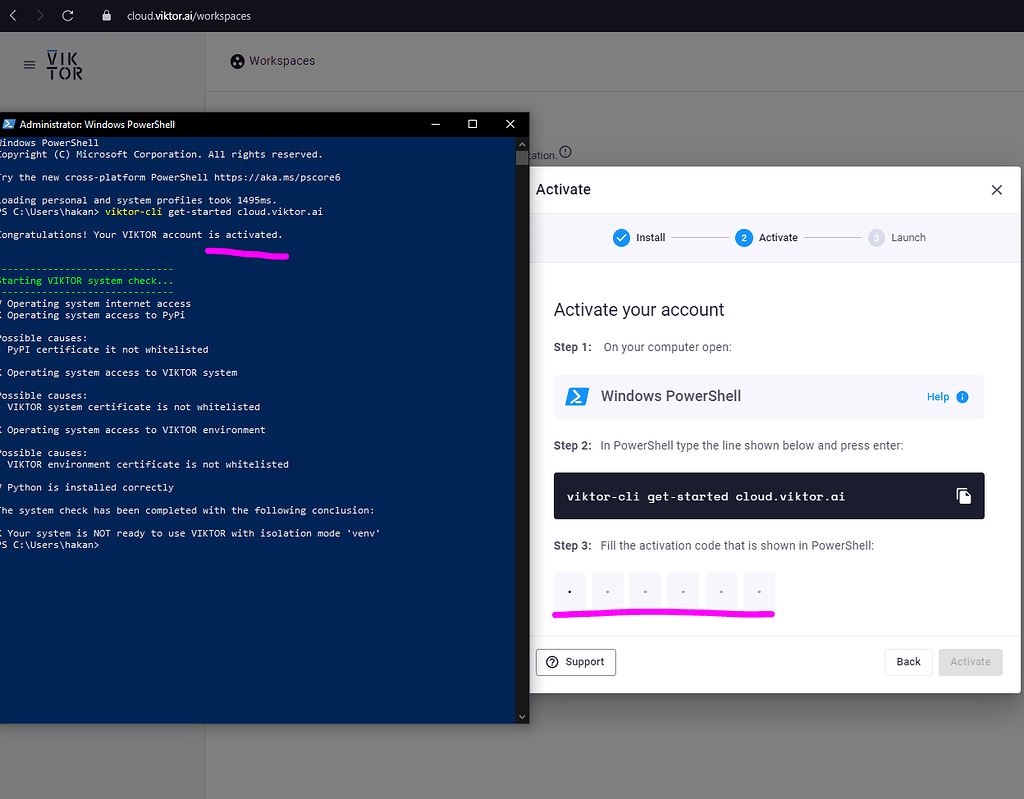Click the Workspaces icon in header
Image resolution: width=1024 pixels, height=799 pixels.
pos(237,61)
